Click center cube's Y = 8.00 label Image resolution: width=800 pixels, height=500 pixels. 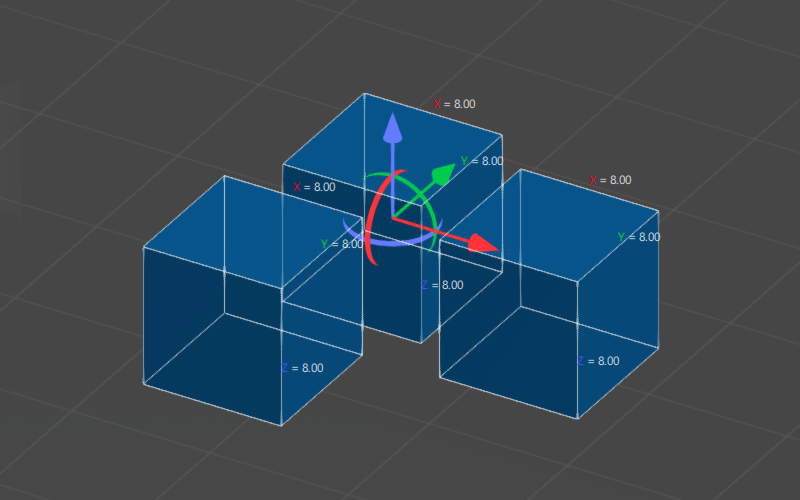pos(481,161)
